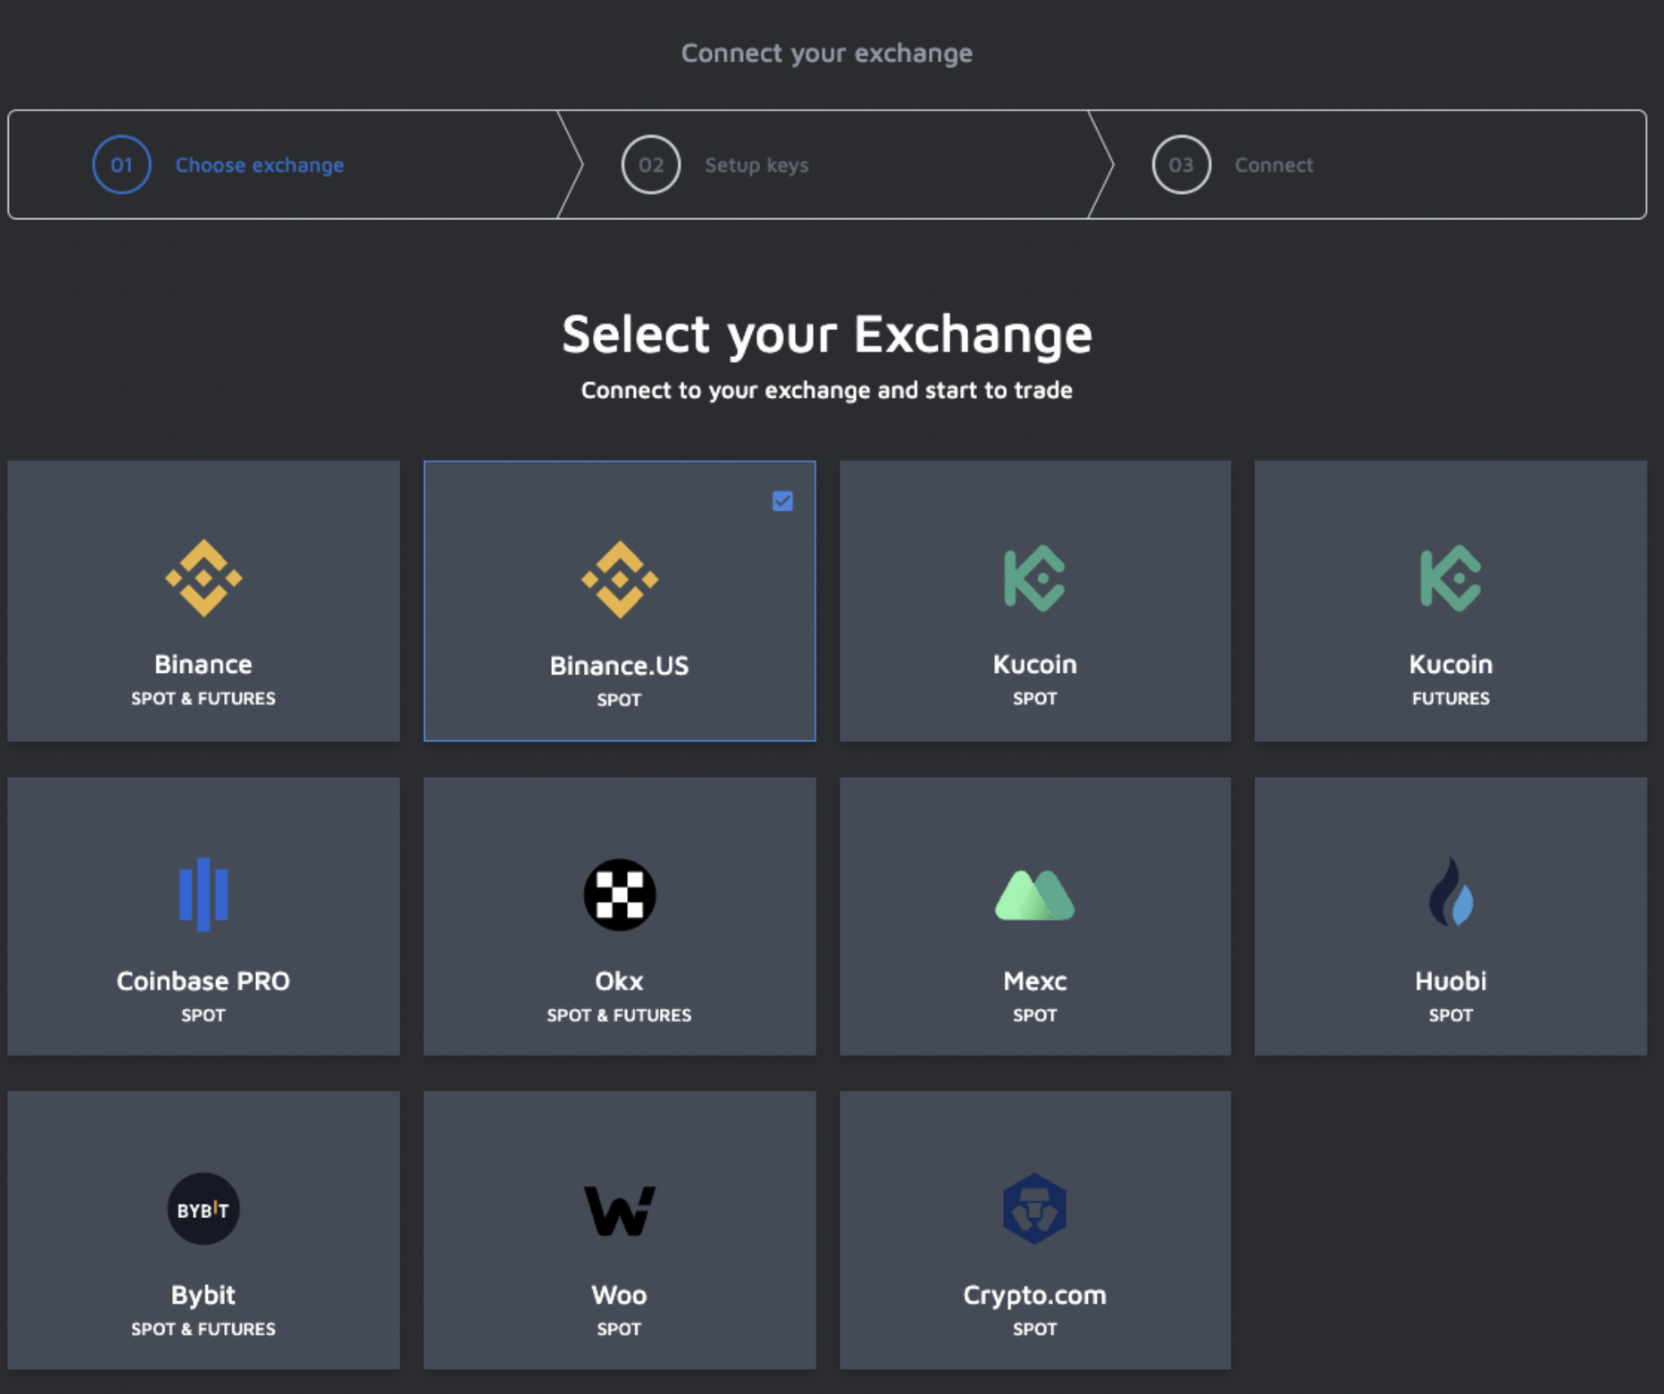This screenshot has height=1394, width=1664.
Task: Choose the Mexc Spot exchange card
Action: (x=1035, y=916)
